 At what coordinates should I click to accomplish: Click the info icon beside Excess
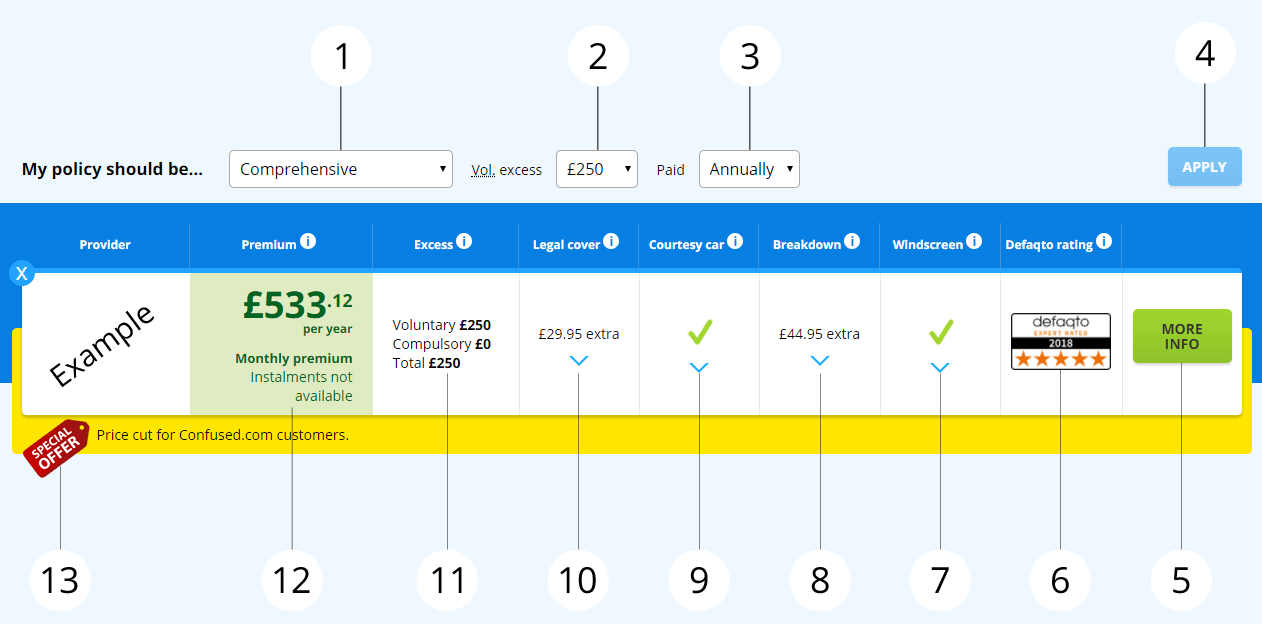pos(464,242)
